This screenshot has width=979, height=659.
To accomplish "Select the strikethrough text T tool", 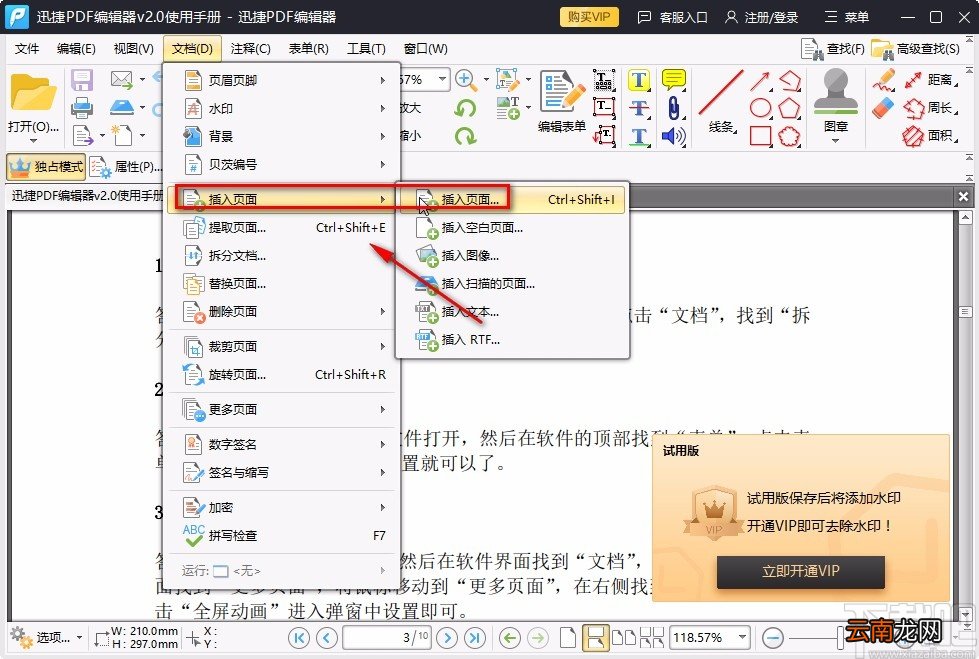I will 638,108.
